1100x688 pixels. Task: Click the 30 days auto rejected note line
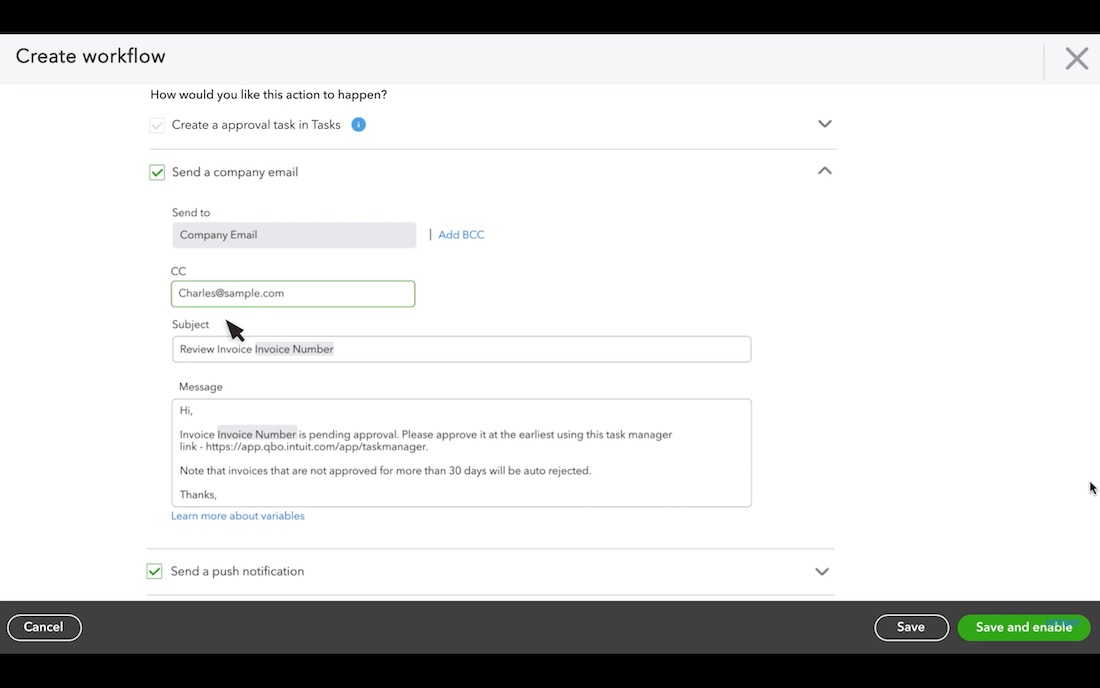tap(385, 471)
